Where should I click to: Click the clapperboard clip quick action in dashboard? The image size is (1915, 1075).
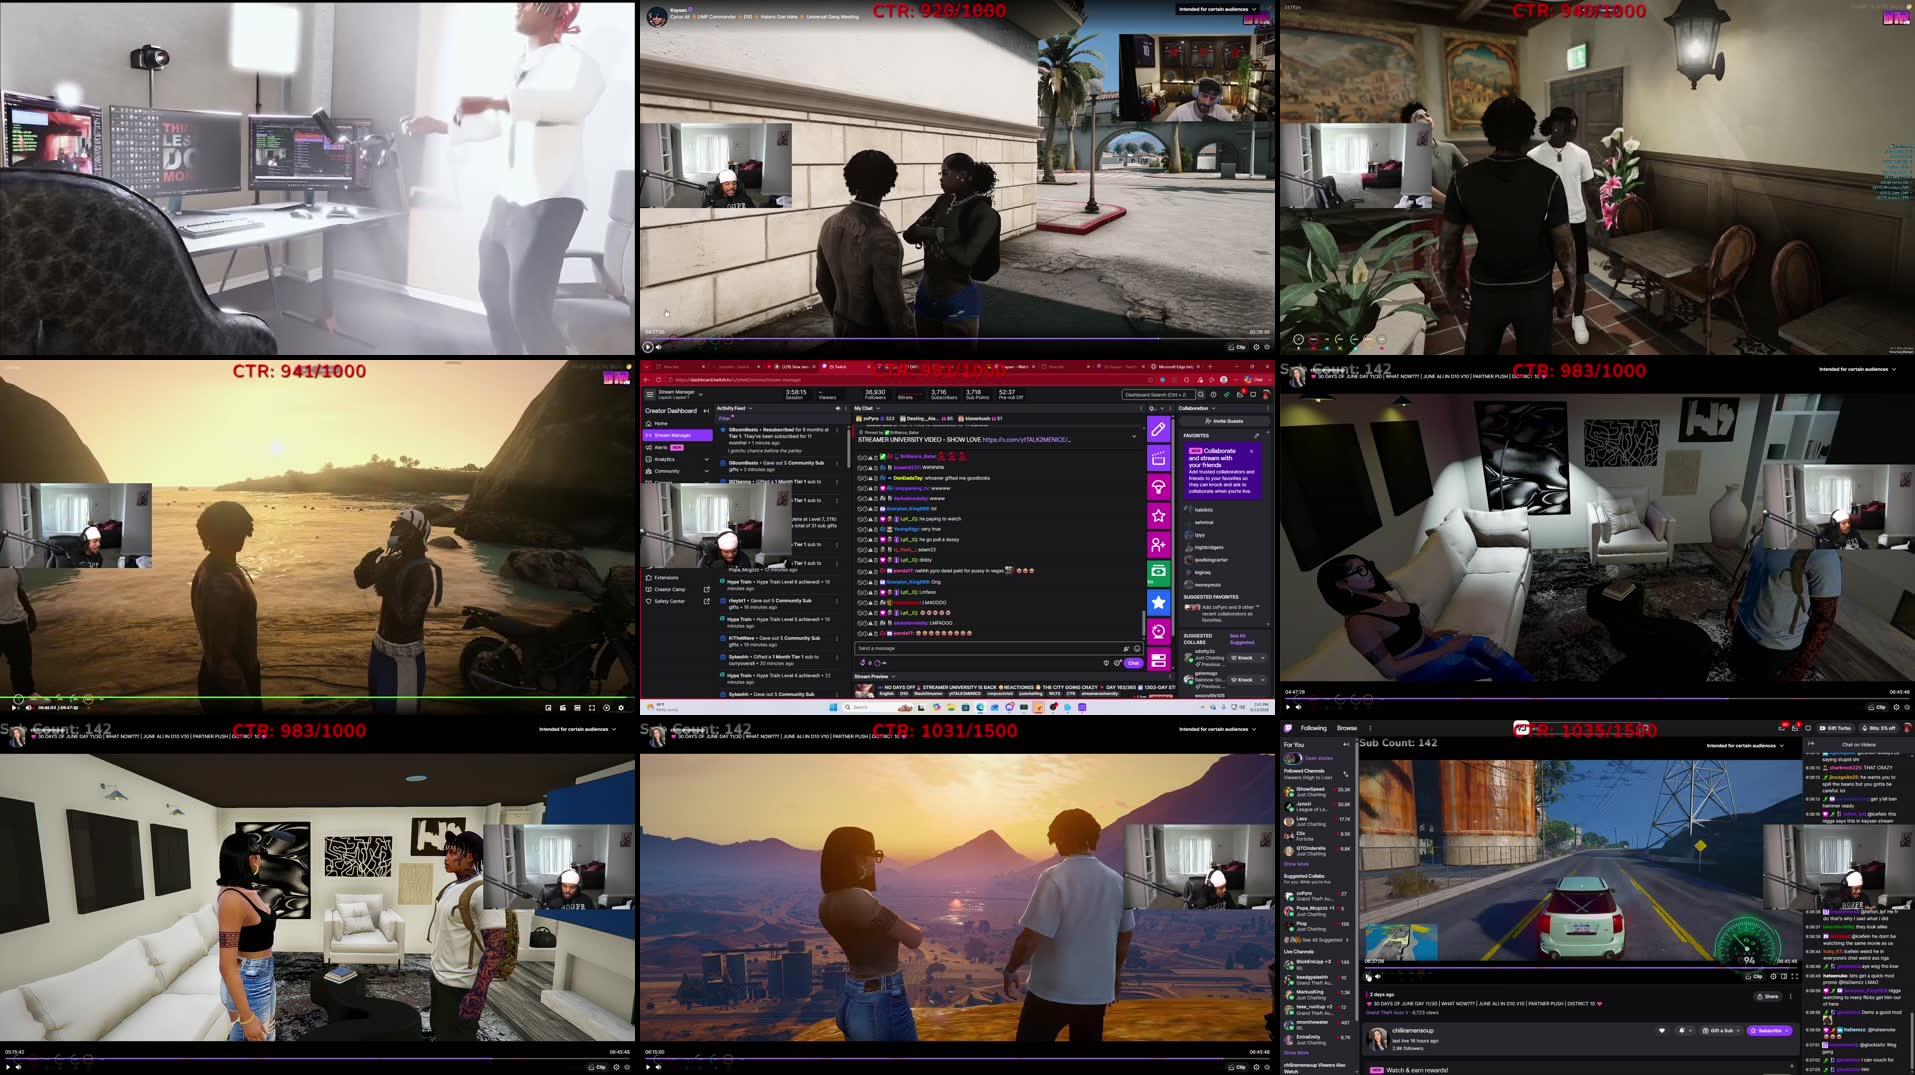tap(1158, 458)
